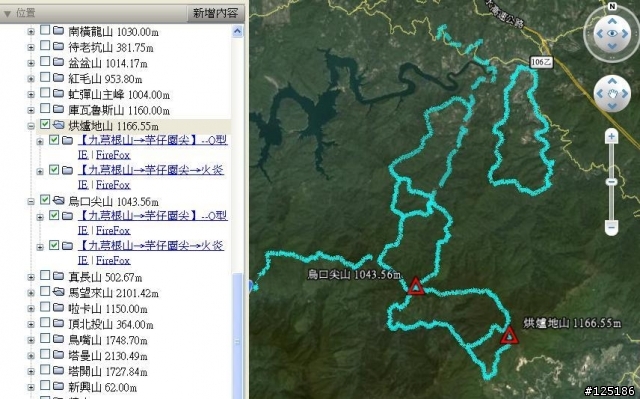
Task: Click the scroll up arrow of the places list
Action: tap(238, 31)
